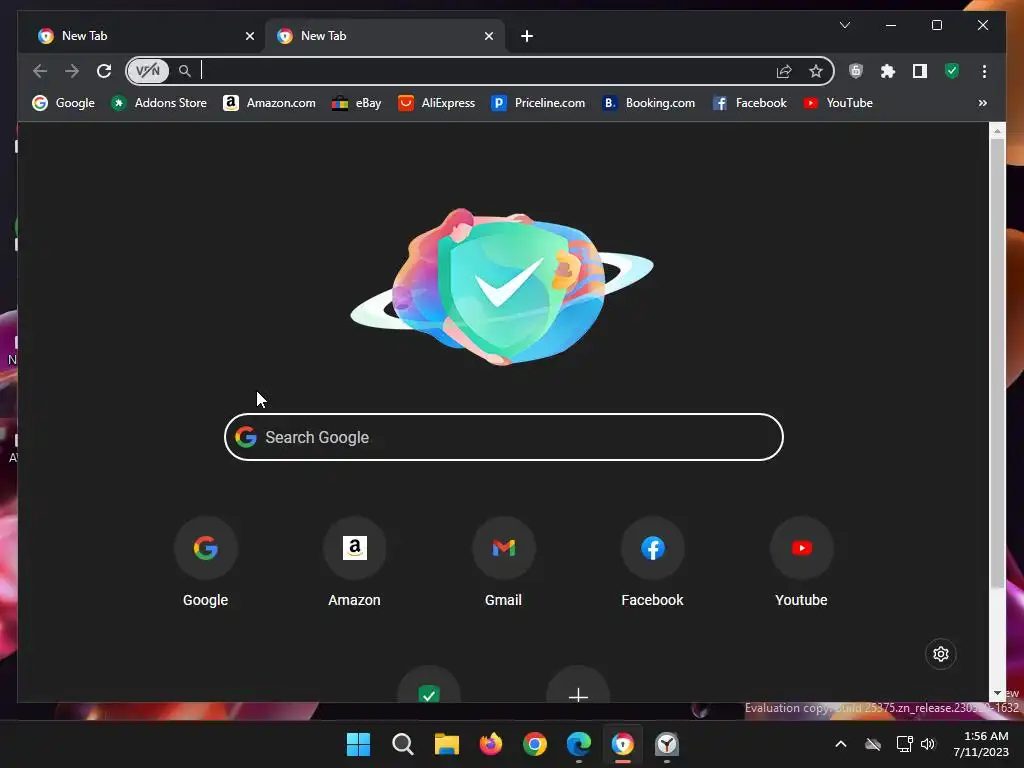This screenshot has height=768, width=1024.
Task: Open the YouTube bookmark in bookmarks bar
Action: [838, 103]
